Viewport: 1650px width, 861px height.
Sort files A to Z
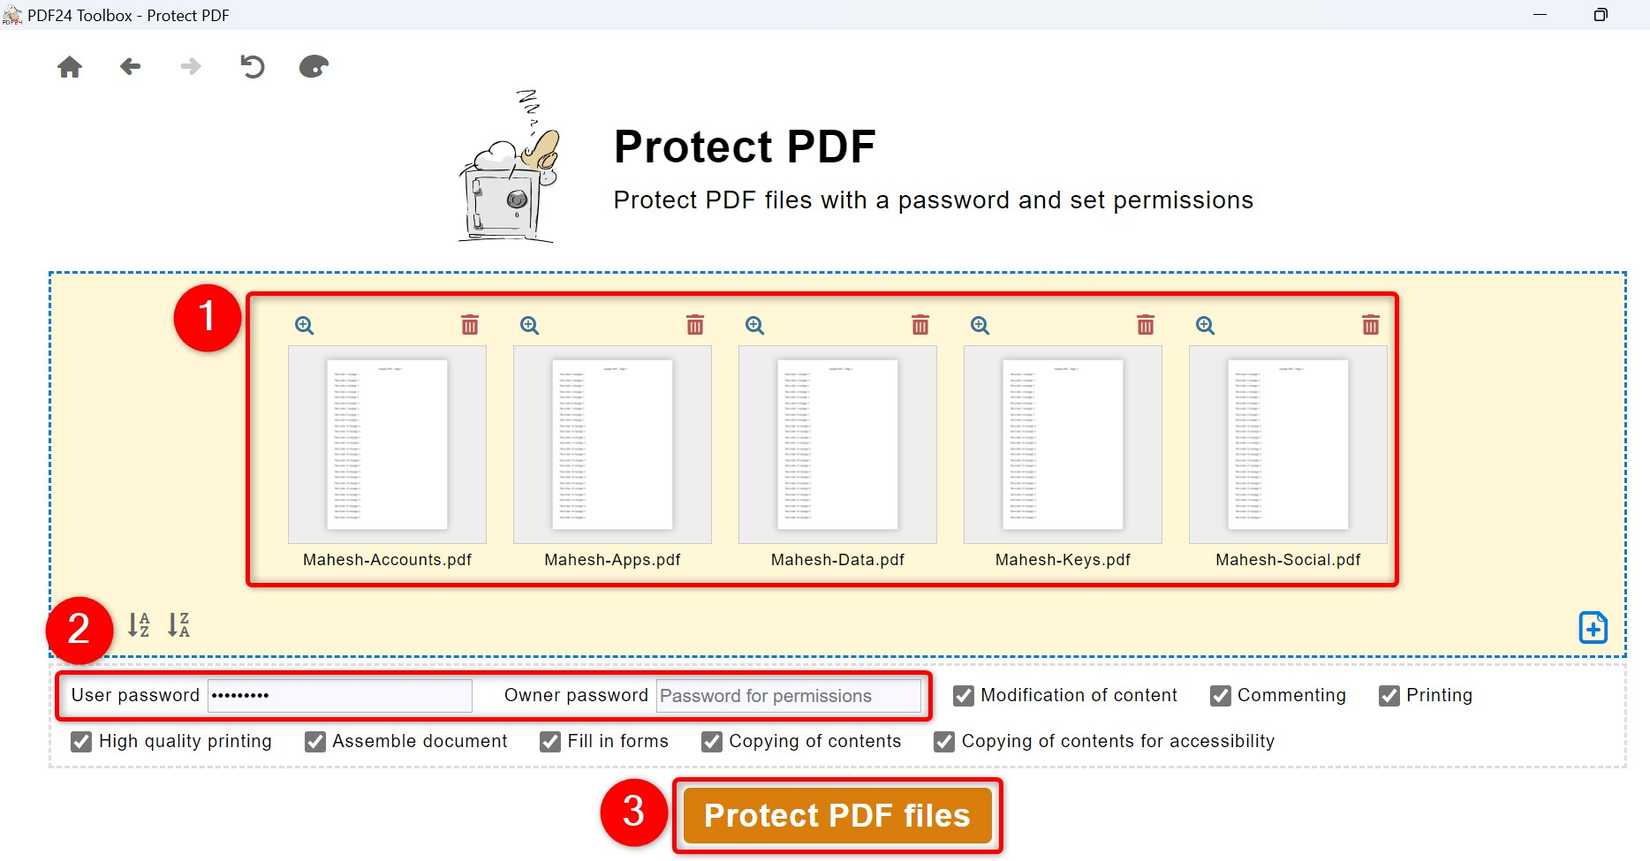(138, 625)
